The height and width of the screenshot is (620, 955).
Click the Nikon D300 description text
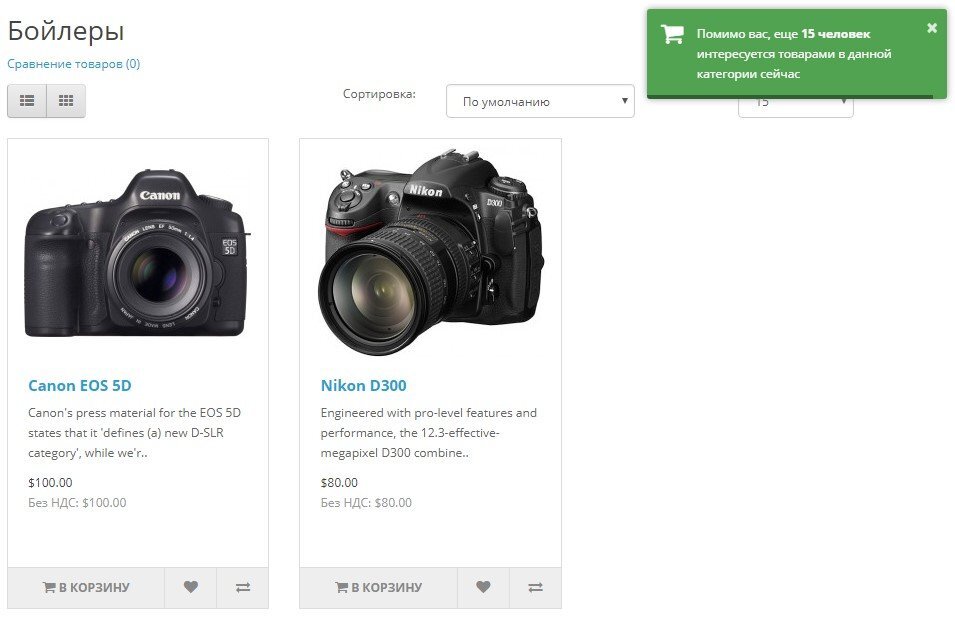pos(429,432)
